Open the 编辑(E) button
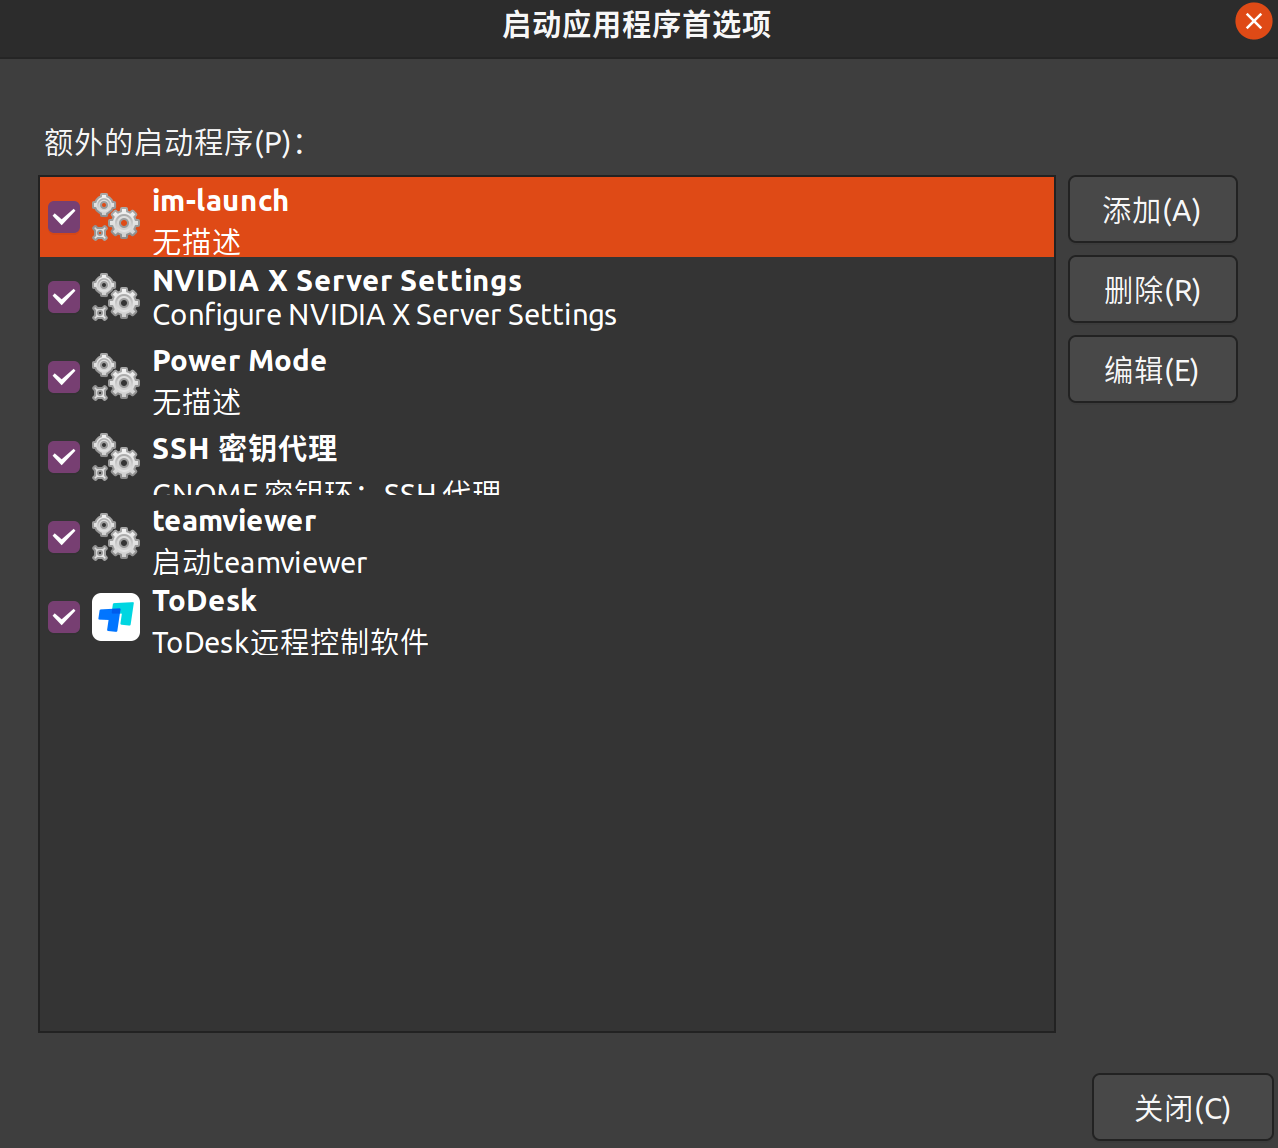Viewport: 1278px width, 1148px height. tap(1152, 370)
